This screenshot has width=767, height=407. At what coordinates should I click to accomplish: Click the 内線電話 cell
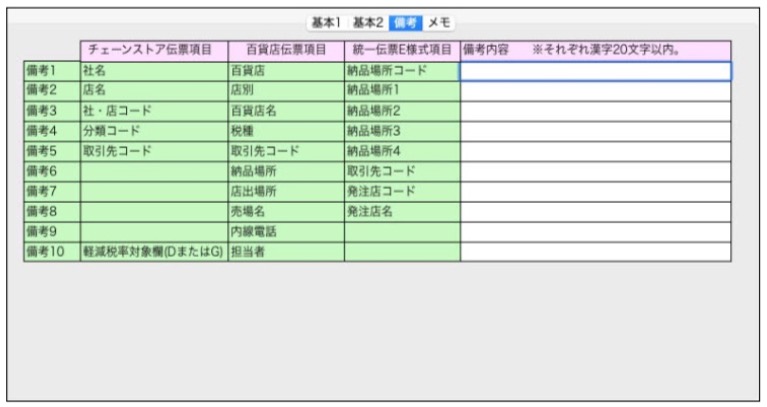coord(286,231)
